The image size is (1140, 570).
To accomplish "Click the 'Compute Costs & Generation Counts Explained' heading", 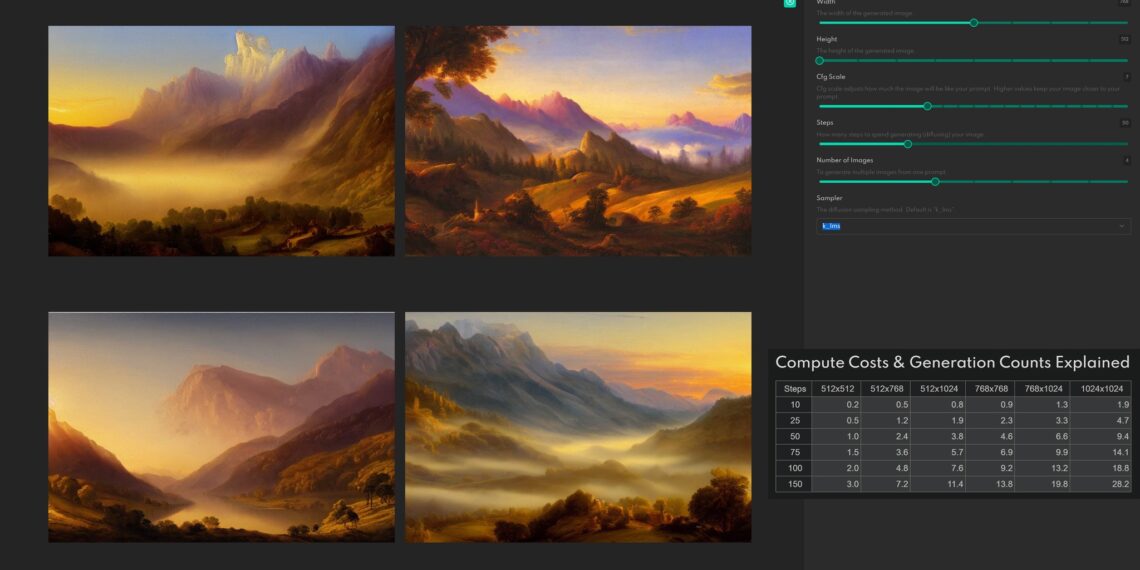I will [x=952, y=362].
